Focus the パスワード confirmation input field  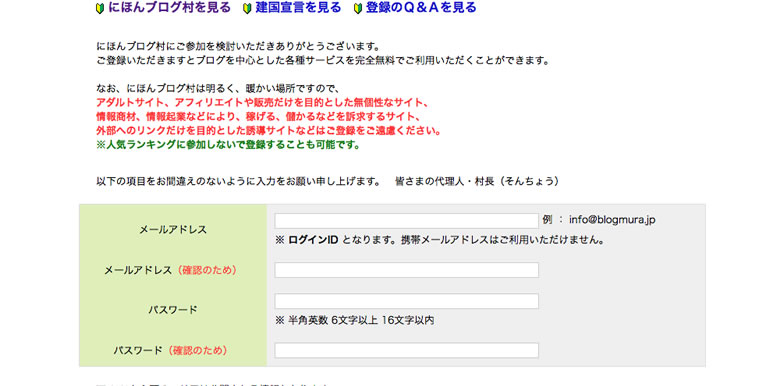(406, 350)
